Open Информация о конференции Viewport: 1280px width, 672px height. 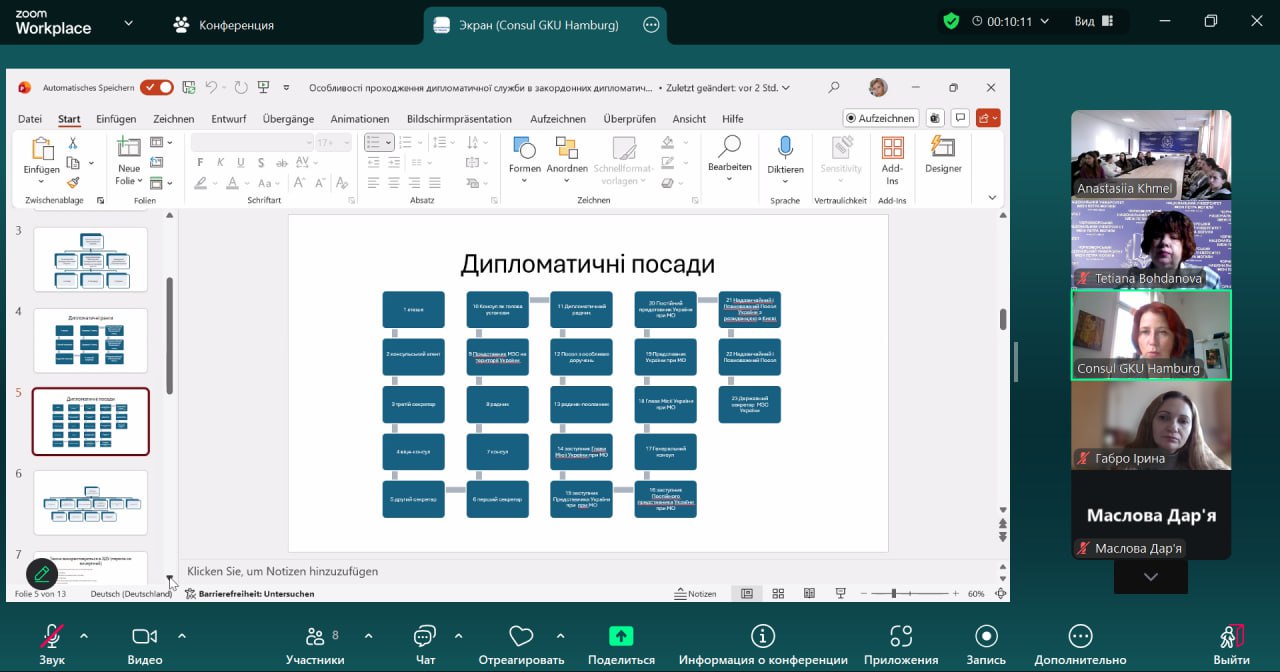pos(763,637)
